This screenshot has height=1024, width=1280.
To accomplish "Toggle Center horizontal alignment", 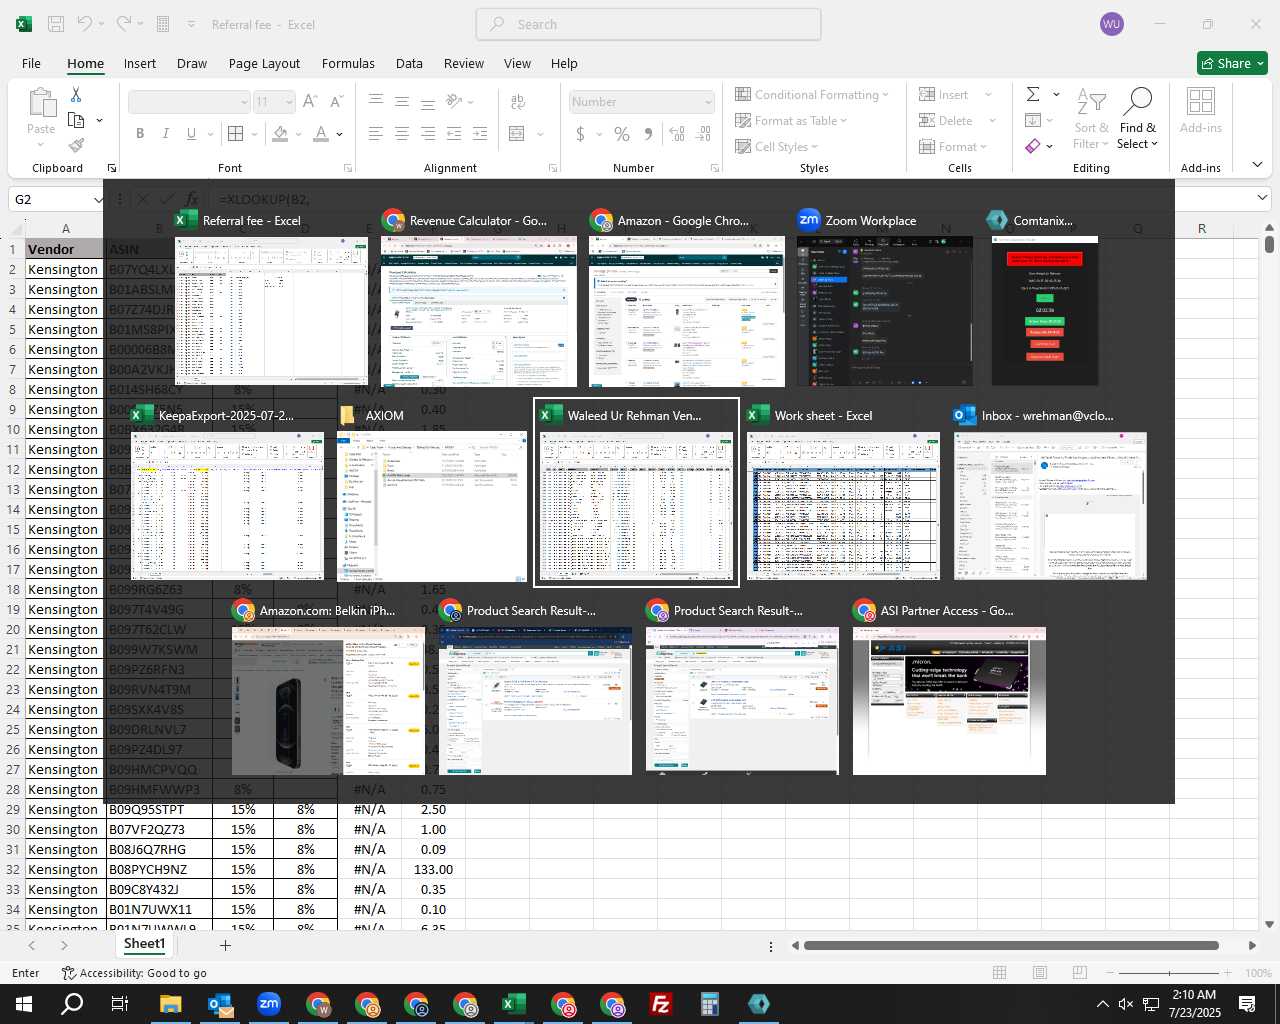I will point(402,133).
